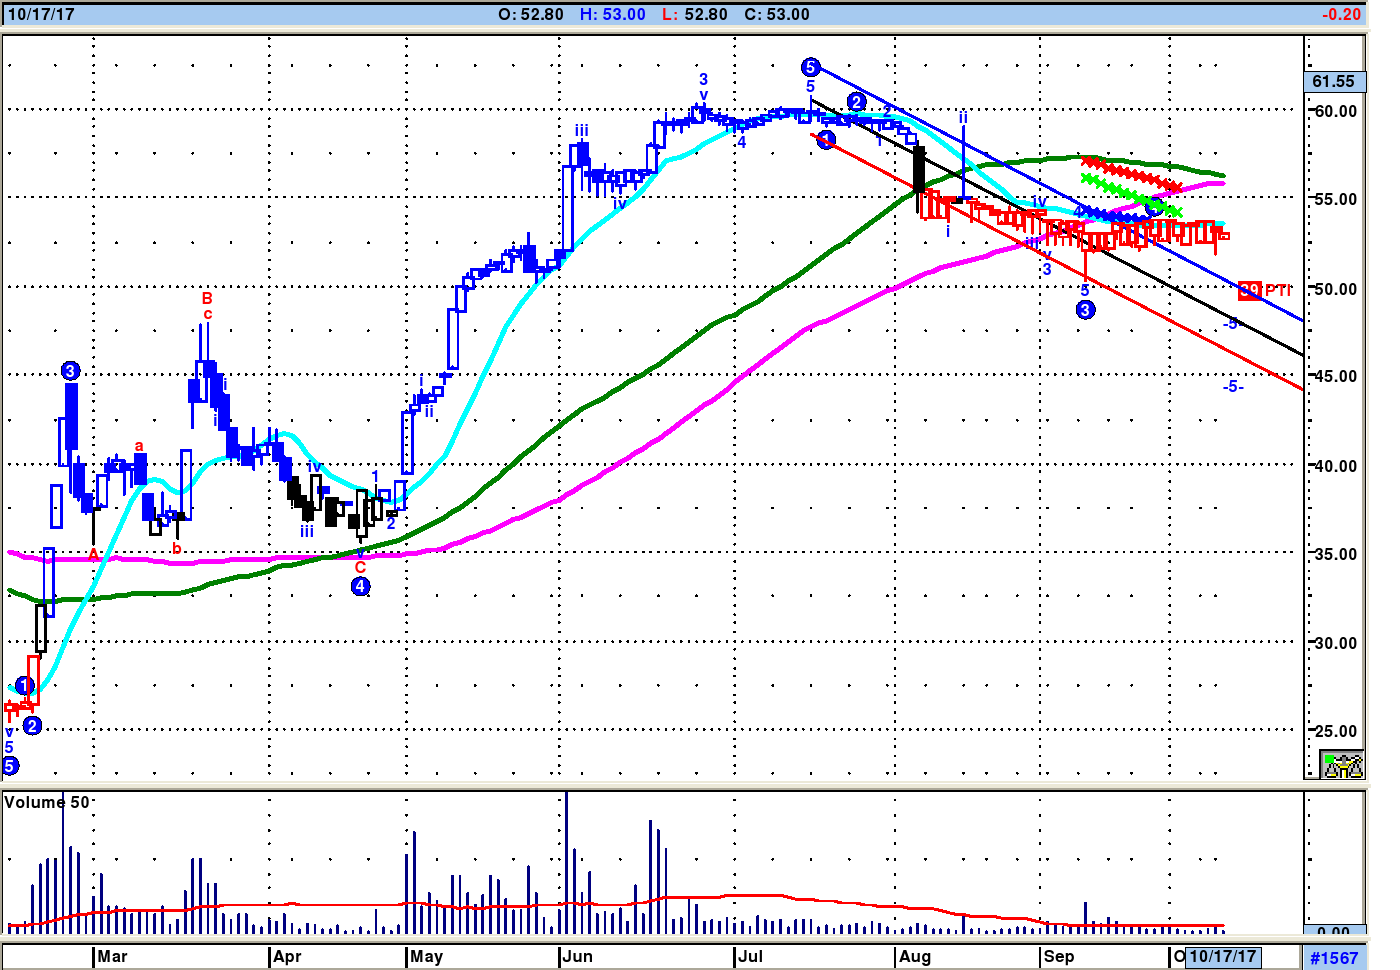Select the May label on time axis
The width and height of the screenshot is (1400, 970).
(x=426, y=956)
